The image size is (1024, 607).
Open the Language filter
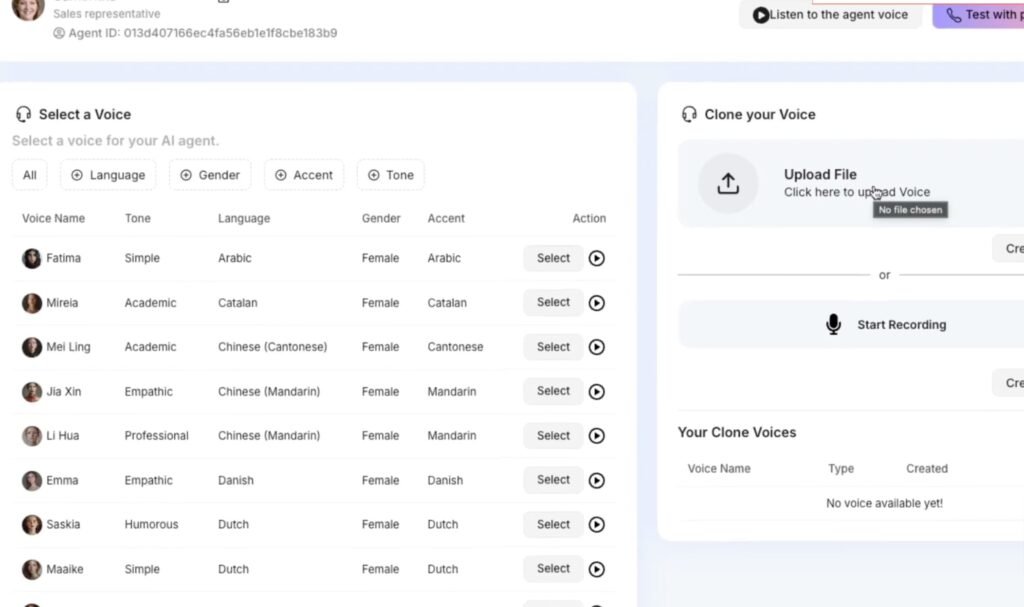(108, 175)
